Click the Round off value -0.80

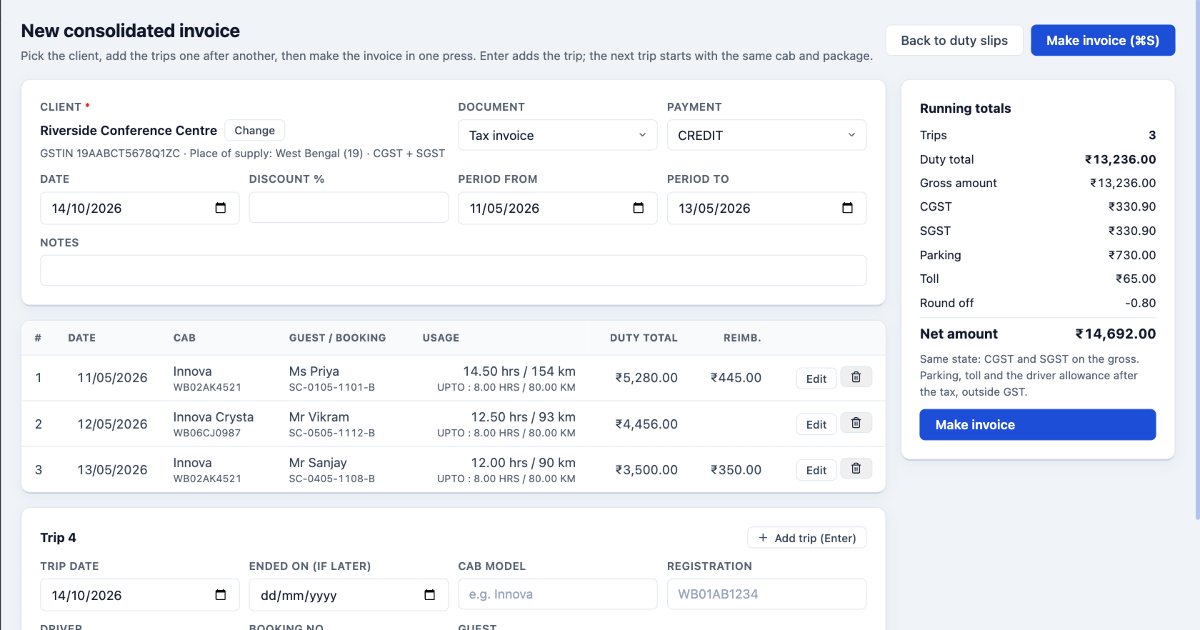pos(1141,303)
